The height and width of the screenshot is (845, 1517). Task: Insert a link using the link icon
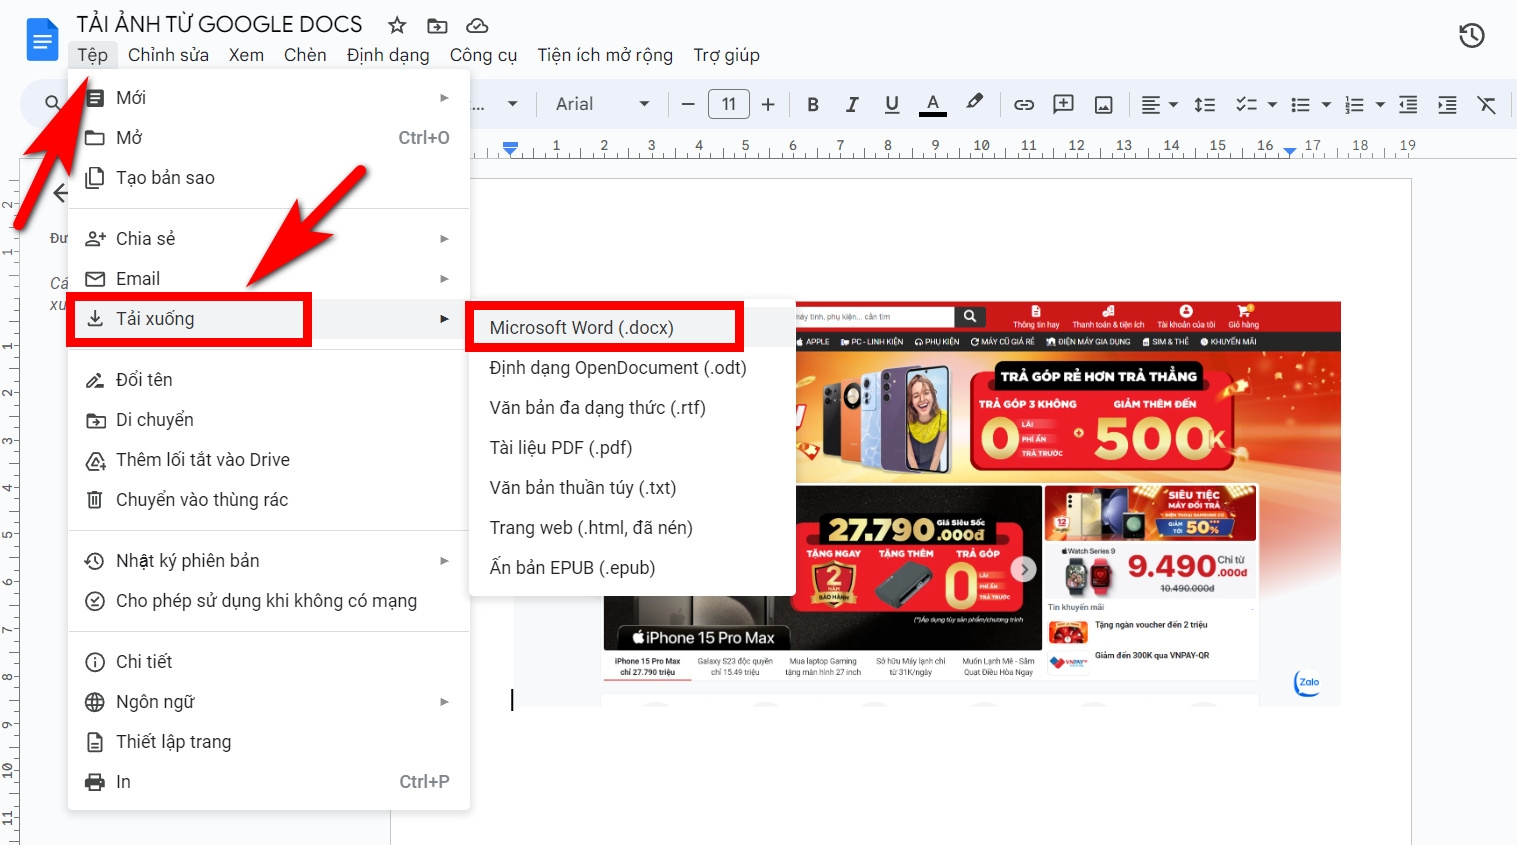1023,103
